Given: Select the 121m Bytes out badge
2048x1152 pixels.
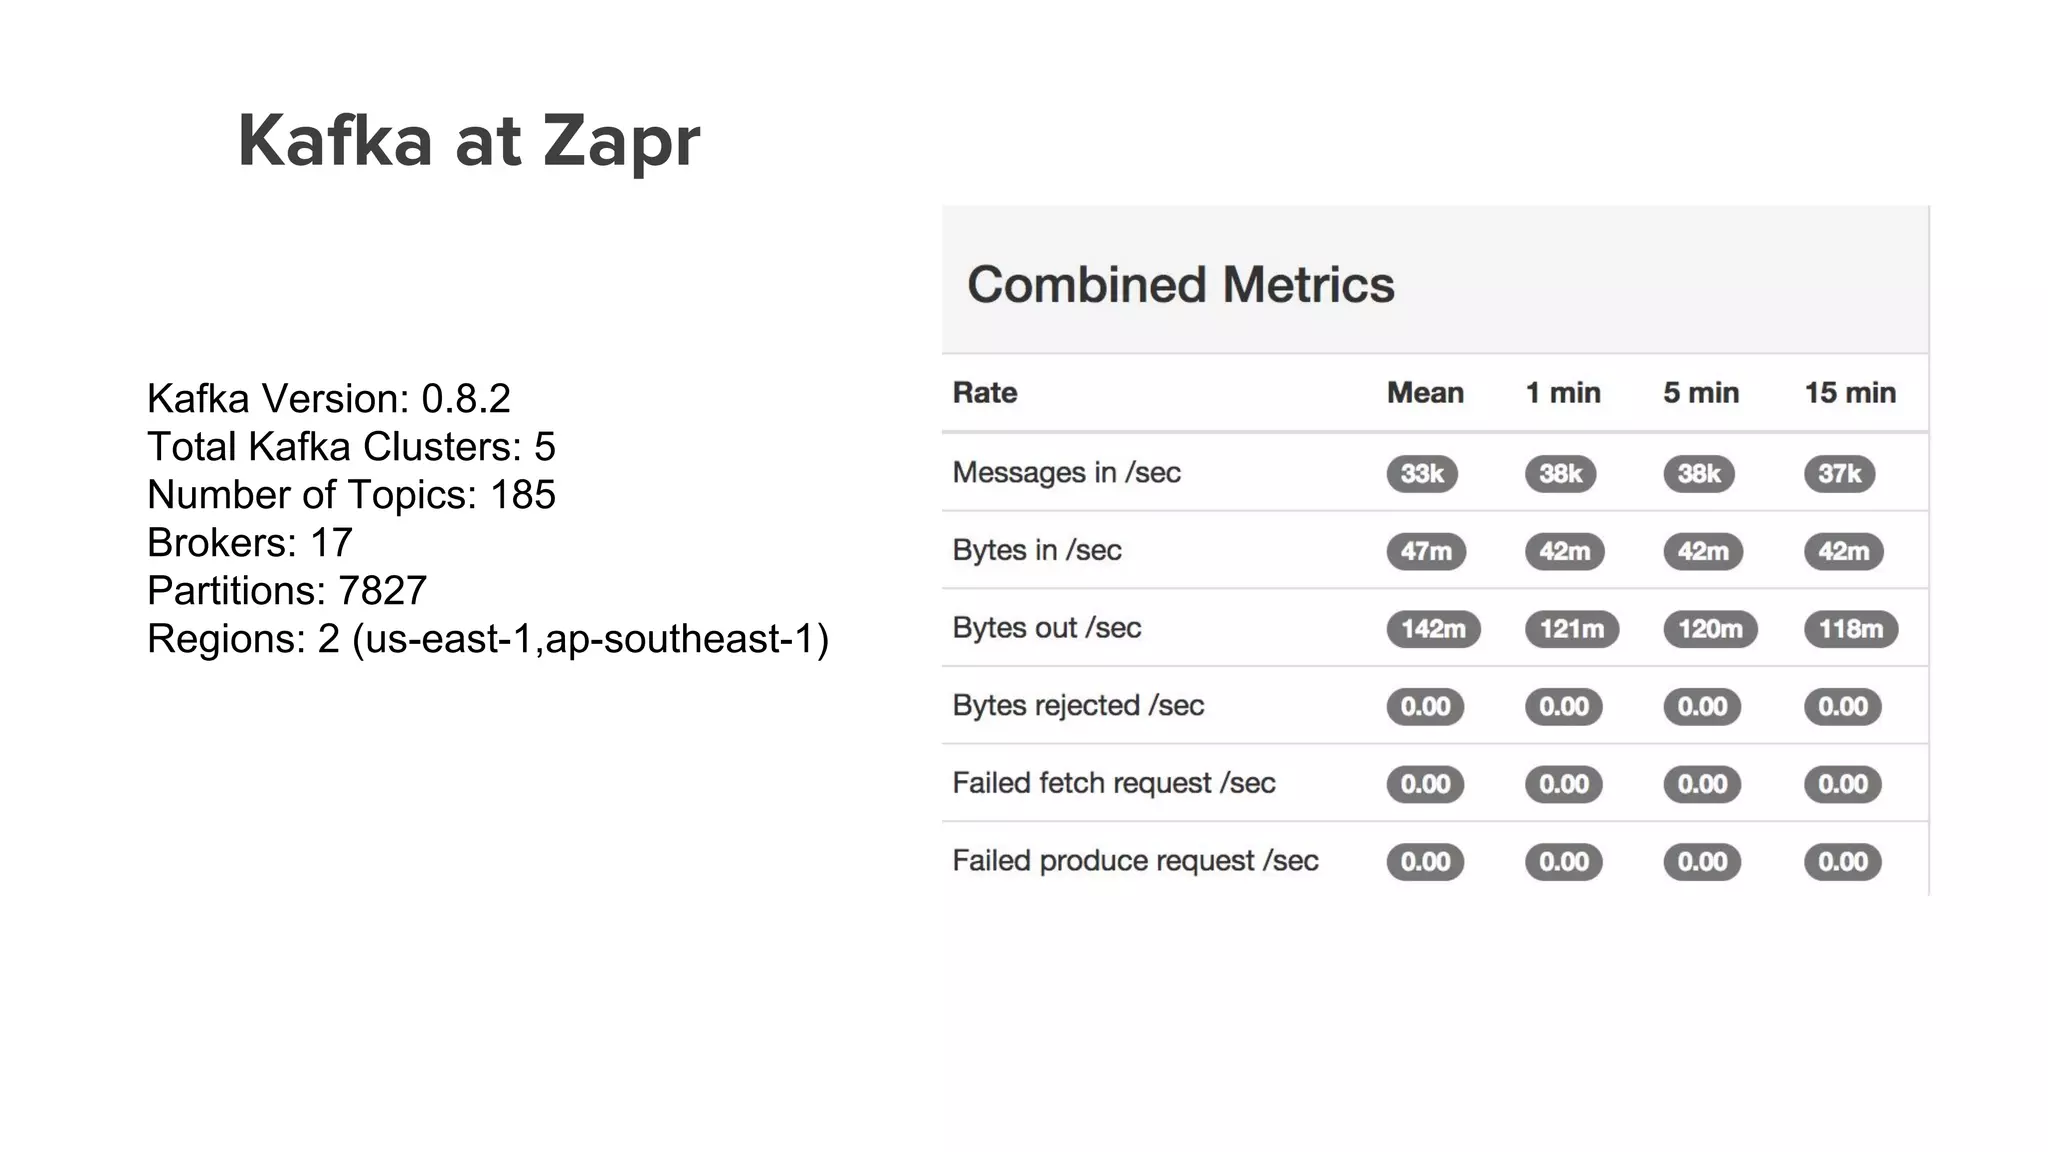Looking at the screenshot, I should (x=1571, y=629).
